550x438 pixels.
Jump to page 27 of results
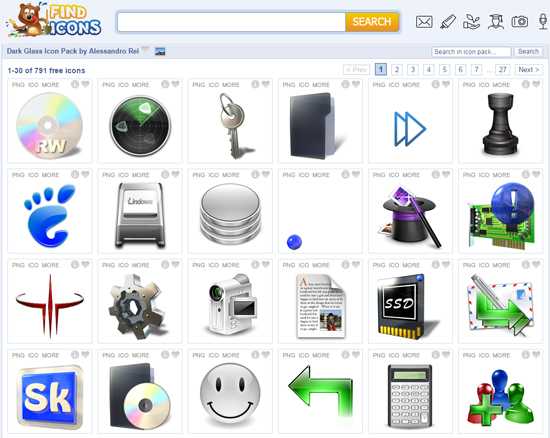[x=502, y=69]
